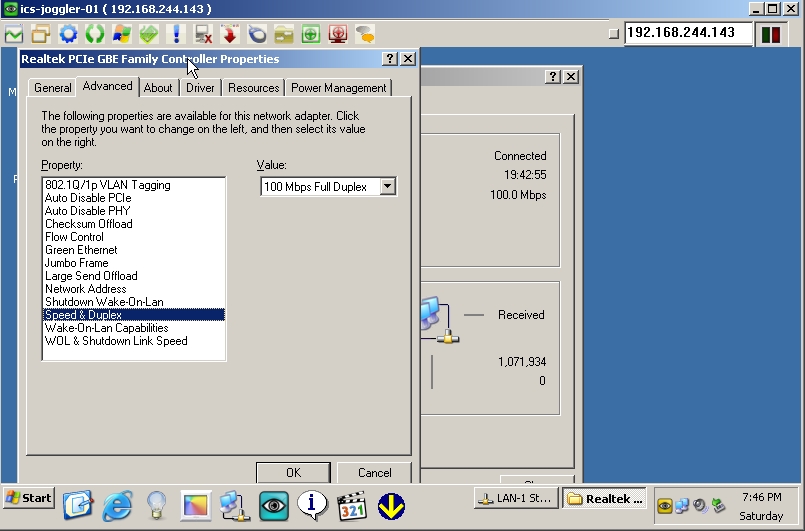Click the blue mouse toolbar icon

pyautogui.click(x=257, y=34)
